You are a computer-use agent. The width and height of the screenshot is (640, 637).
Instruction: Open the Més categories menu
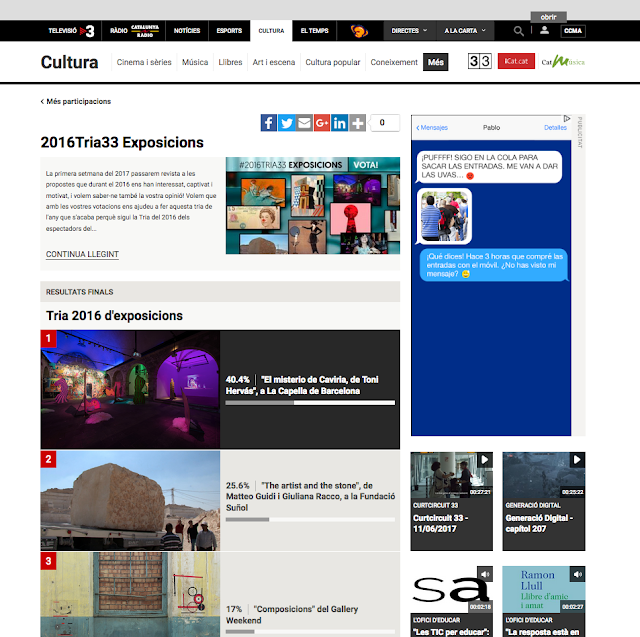[x=436, y=62]
